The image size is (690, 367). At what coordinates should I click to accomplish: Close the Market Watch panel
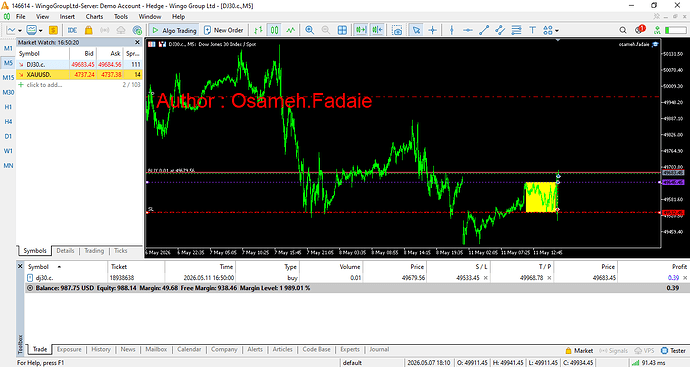(x=137, y=42)
